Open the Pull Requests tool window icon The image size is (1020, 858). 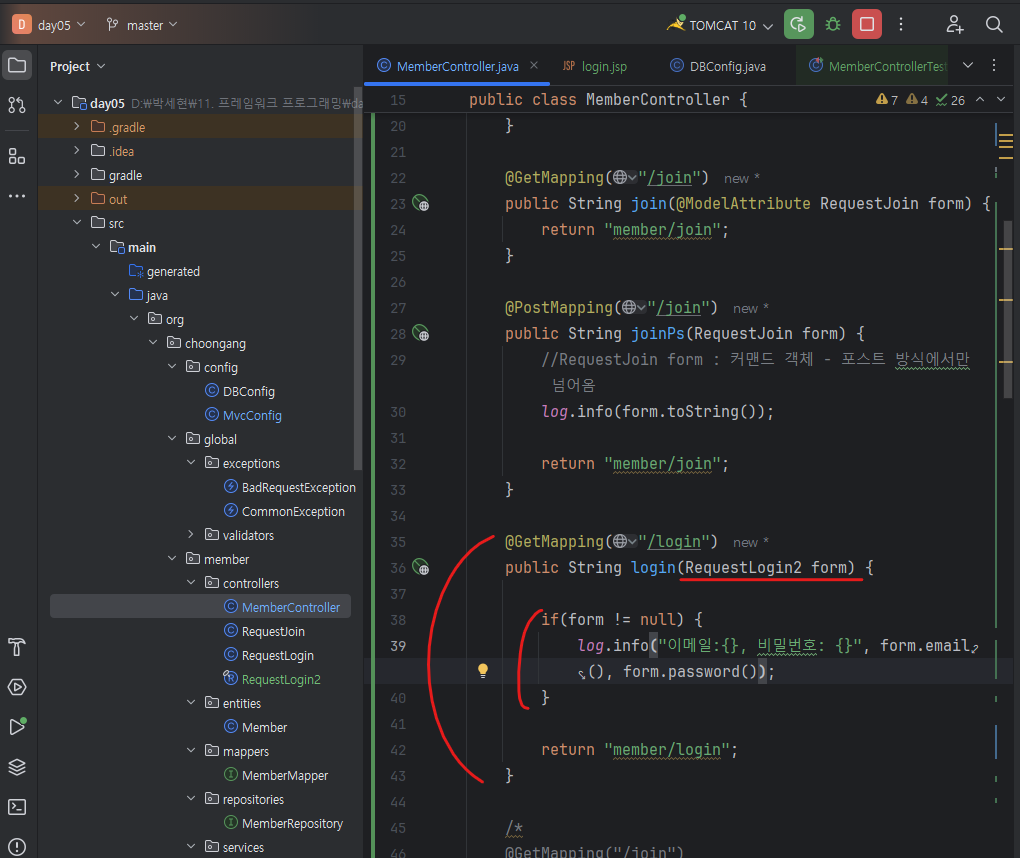pyautogui.click(x=17, y=105)
